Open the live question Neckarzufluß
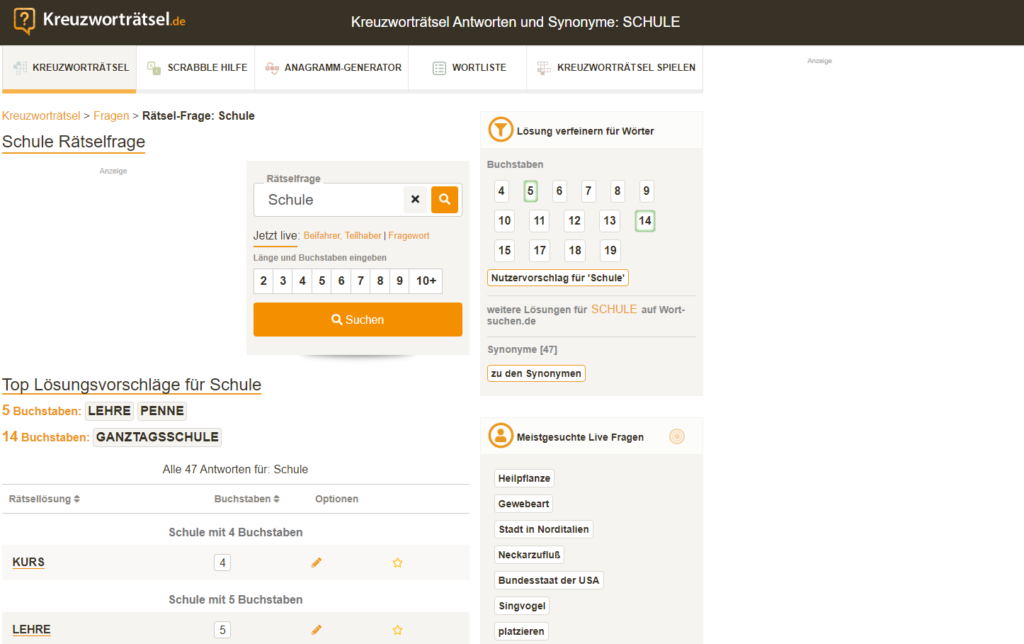This screenshot has width=1024, height=644. (529, 555)
